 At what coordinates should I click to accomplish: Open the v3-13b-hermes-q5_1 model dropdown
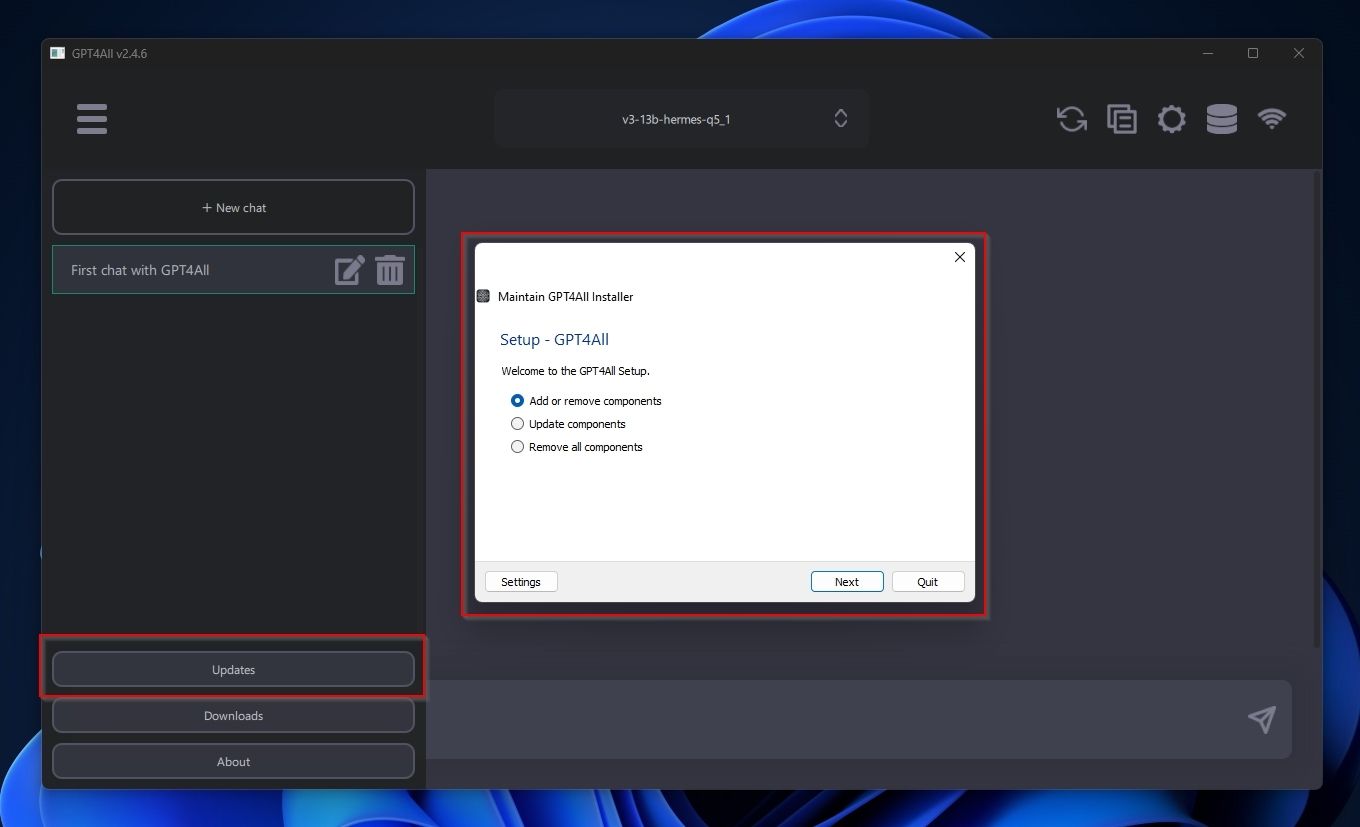click(x=676, y=119)
